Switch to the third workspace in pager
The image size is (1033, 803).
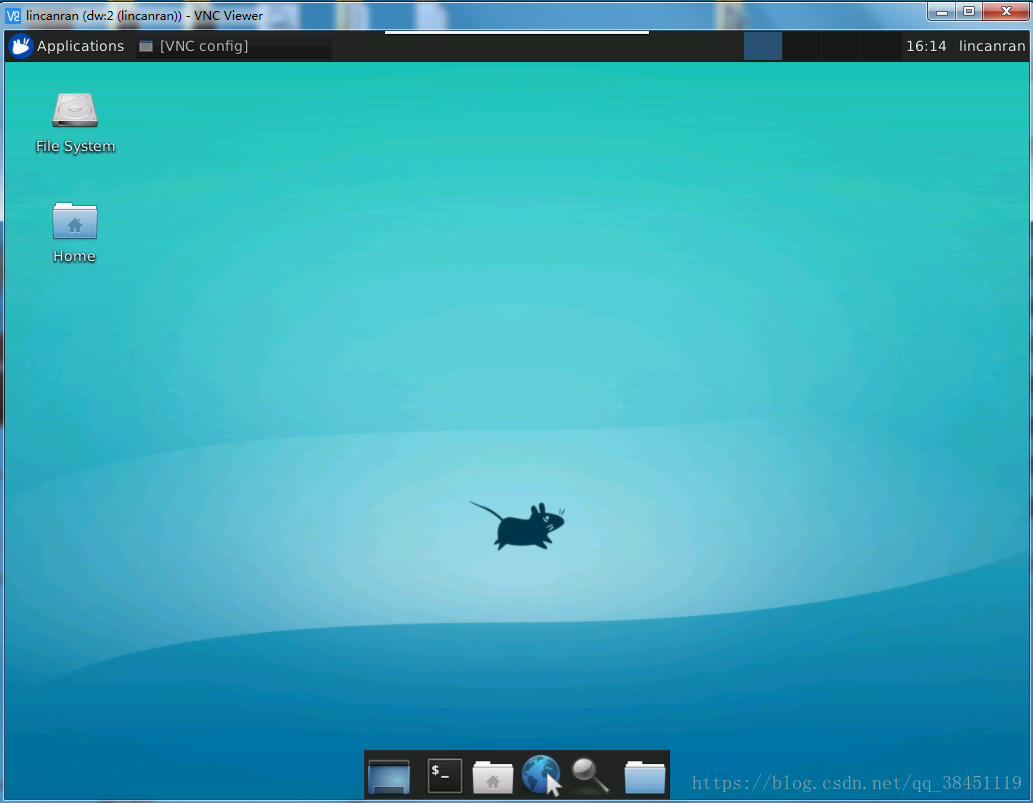(x=841, y=46)
